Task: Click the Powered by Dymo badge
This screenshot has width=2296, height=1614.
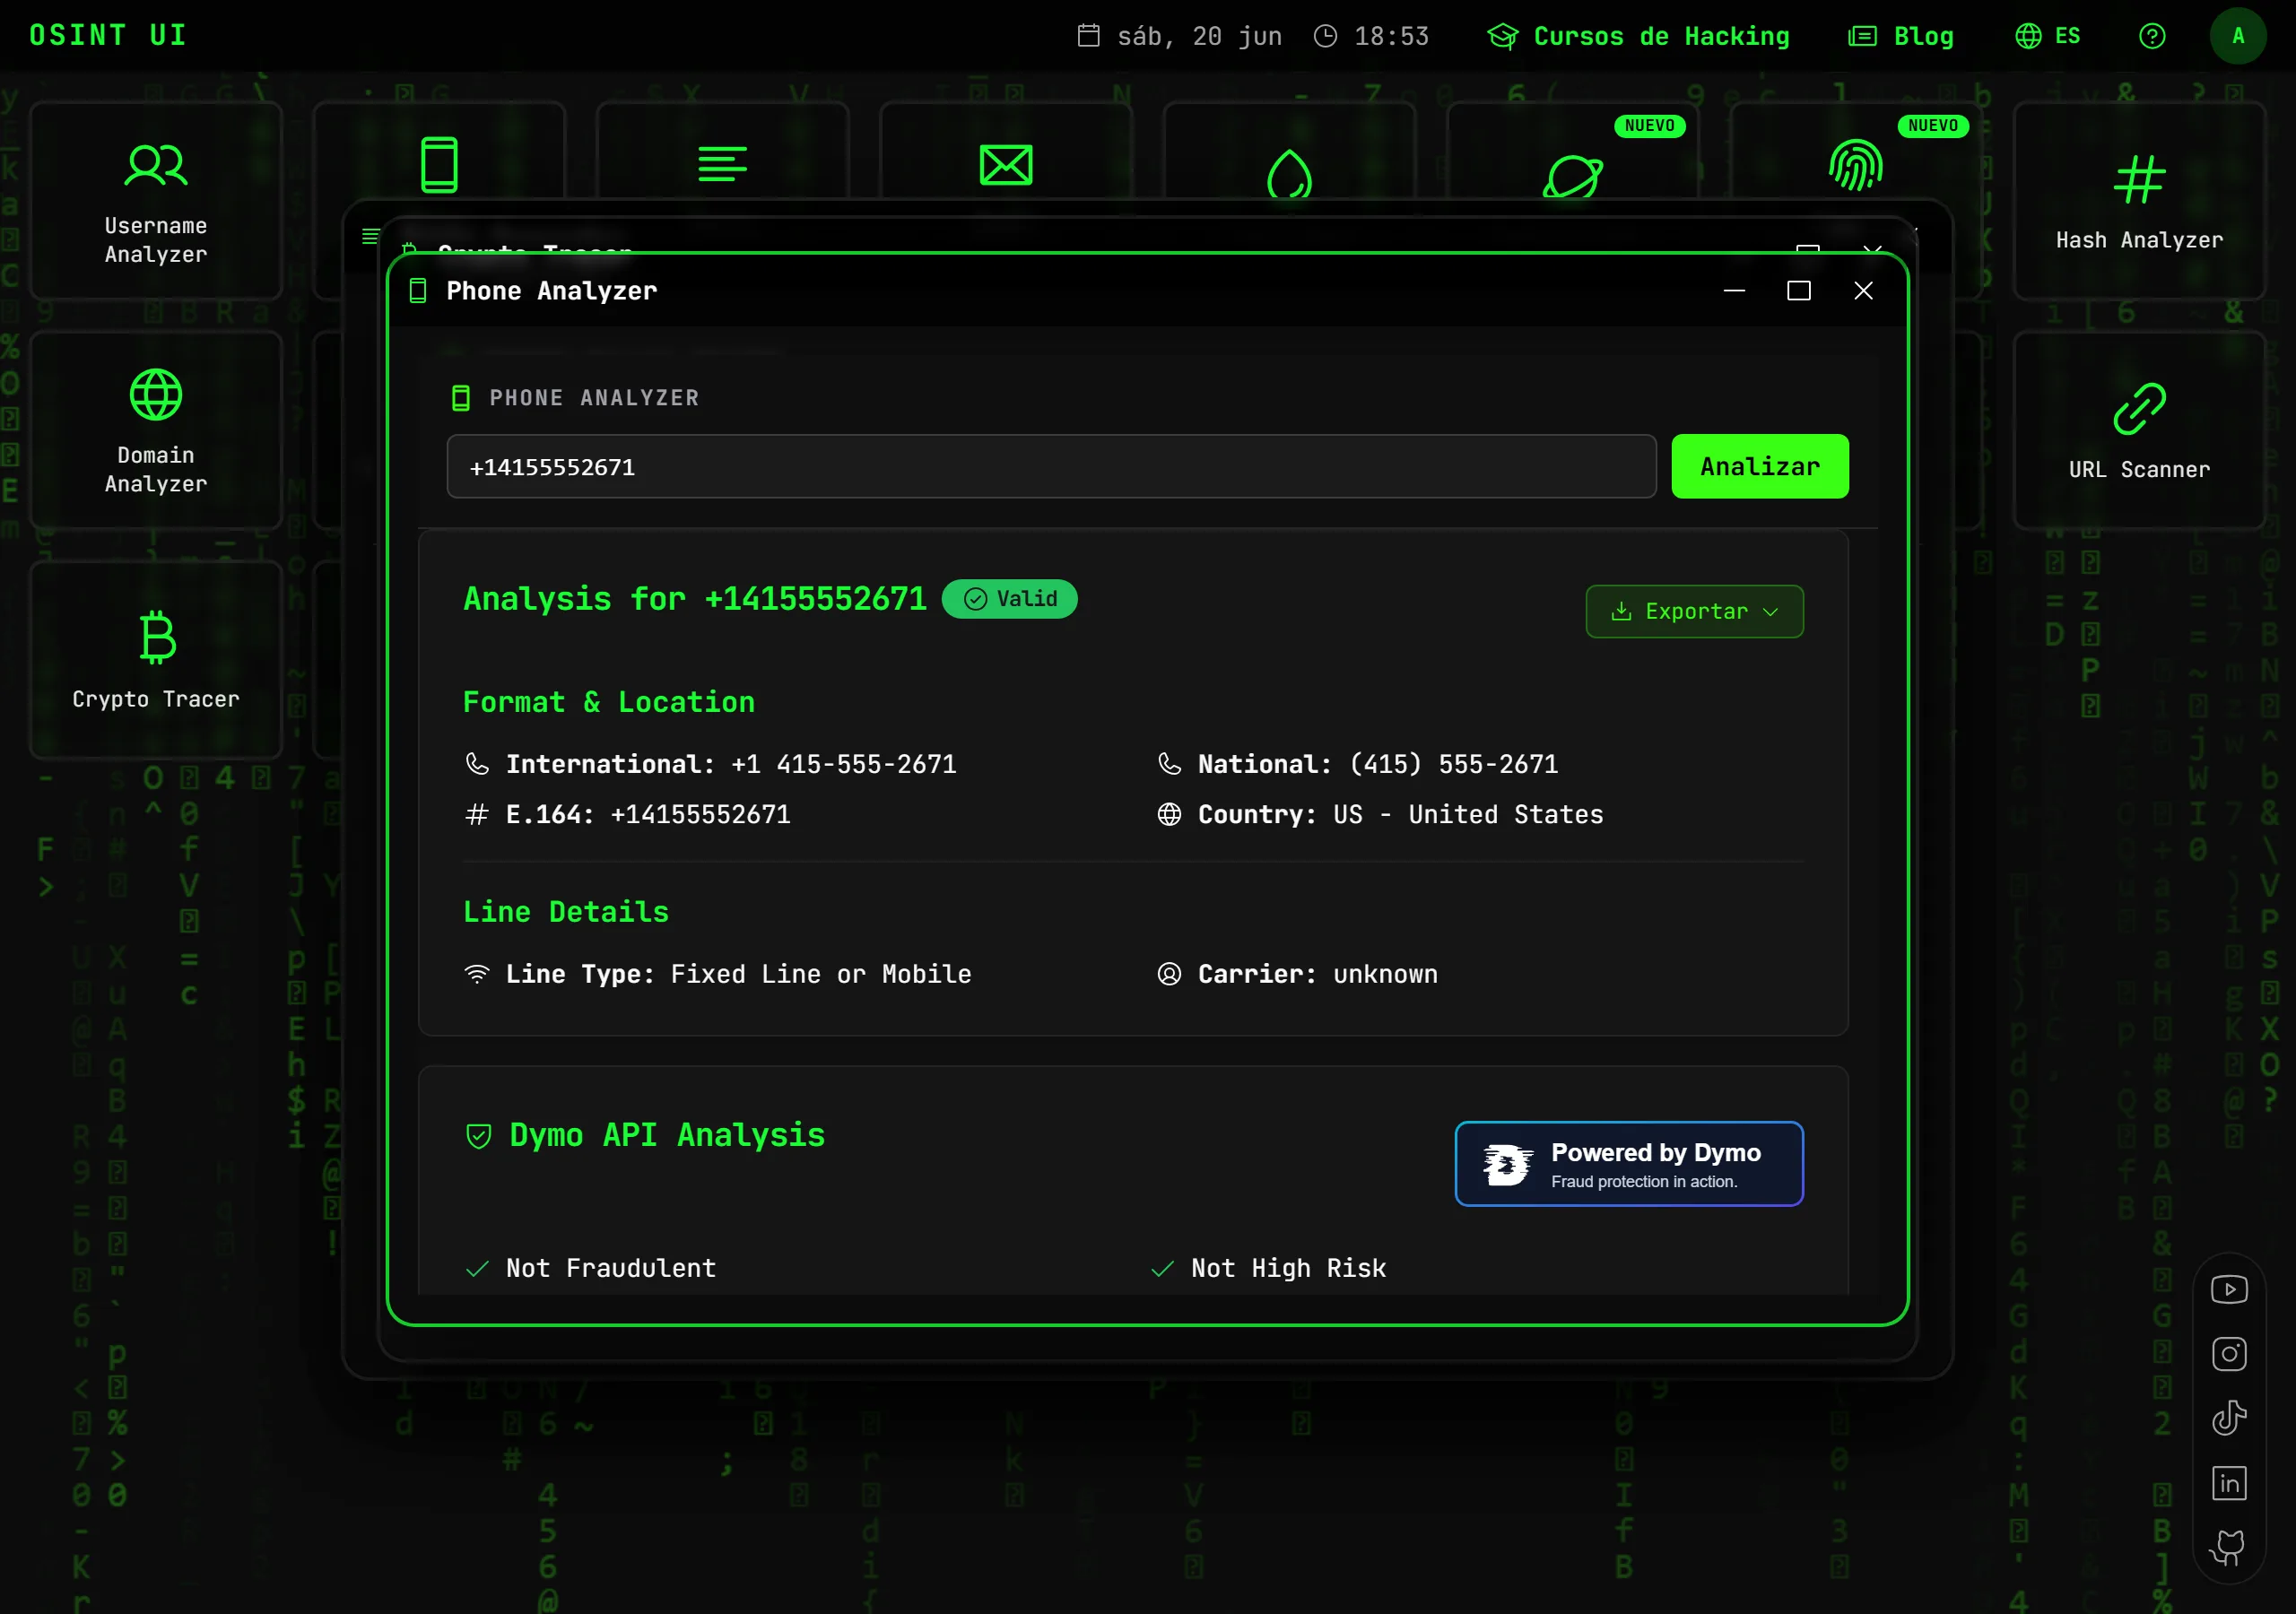Action: (1629, 1164)
